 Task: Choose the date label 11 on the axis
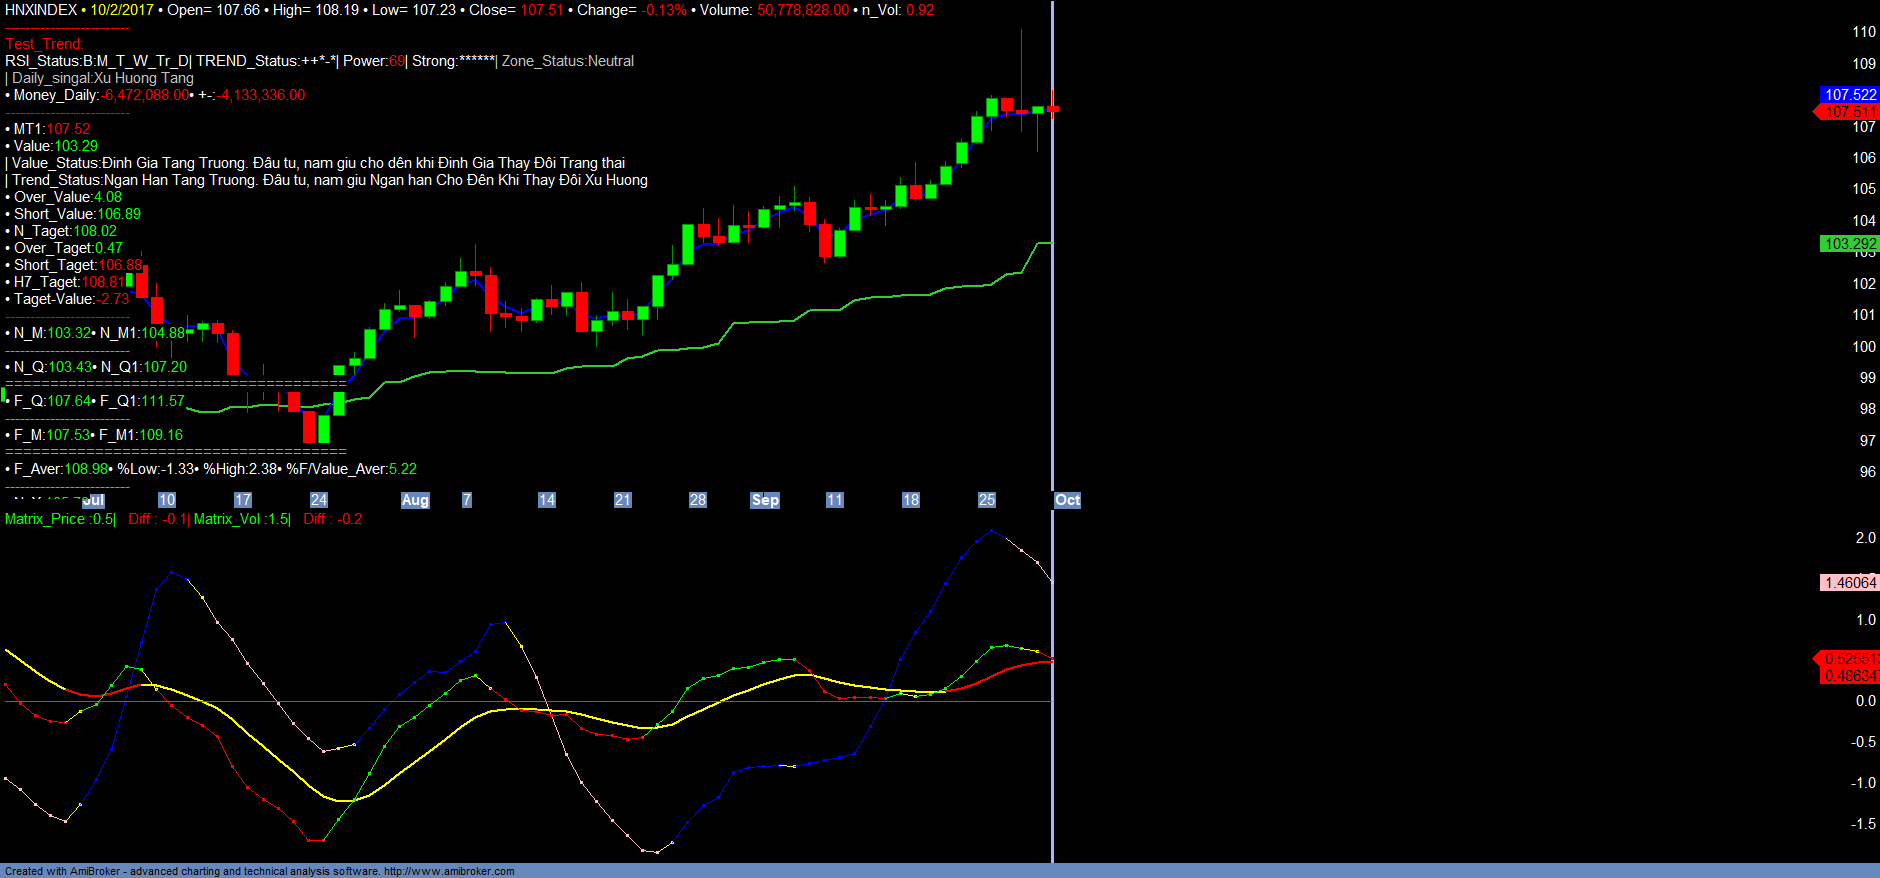pyautogui.click(x=834, y=500)
